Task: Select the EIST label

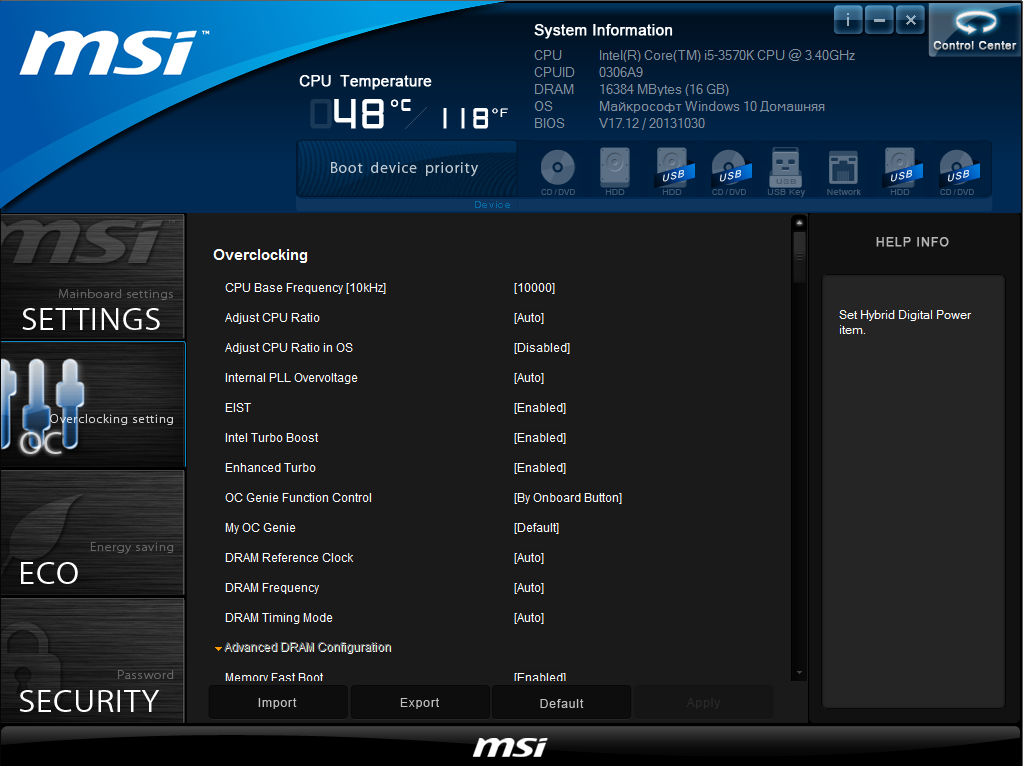Action: tap(238, 408)
